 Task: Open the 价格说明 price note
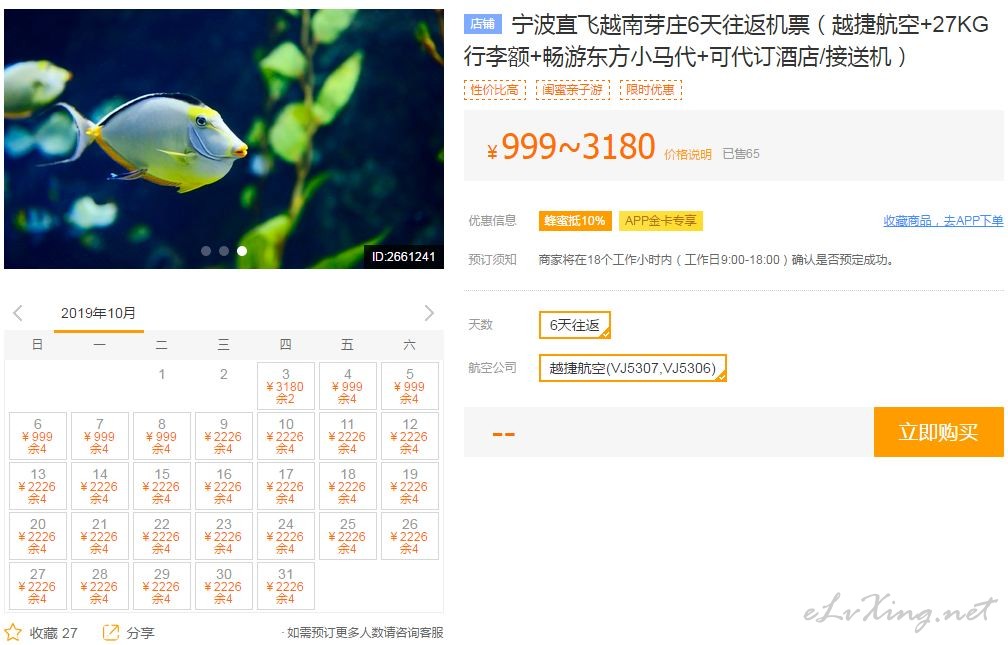pyautogui.click(x=687, y=154)
